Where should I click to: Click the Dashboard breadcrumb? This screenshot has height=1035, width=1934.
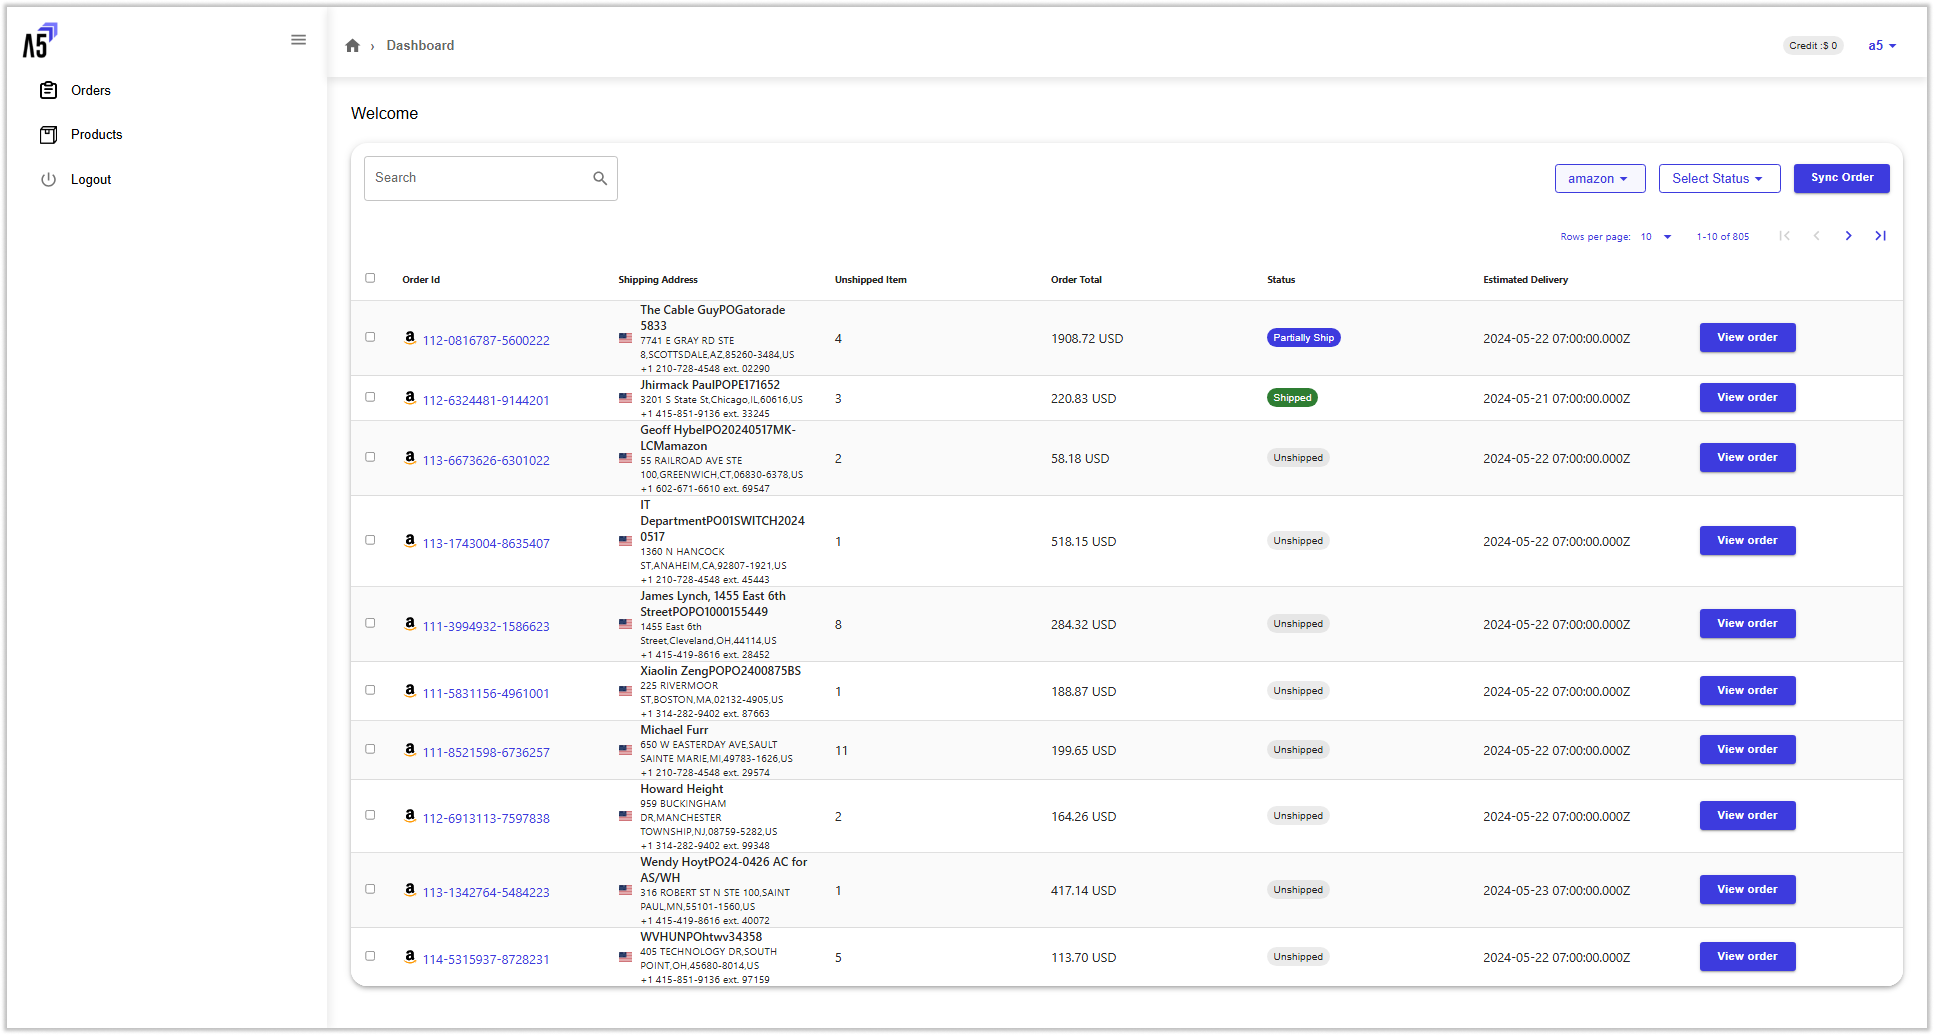[x=420, y=46]
